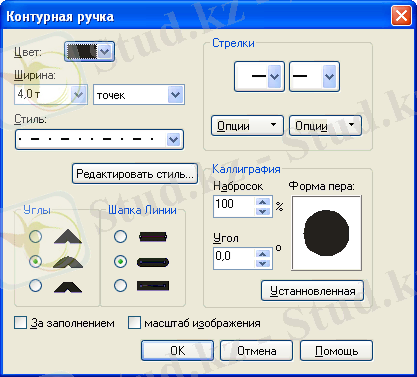
Task: Select the square line cap radio button
Action: [x=120, y=236]
